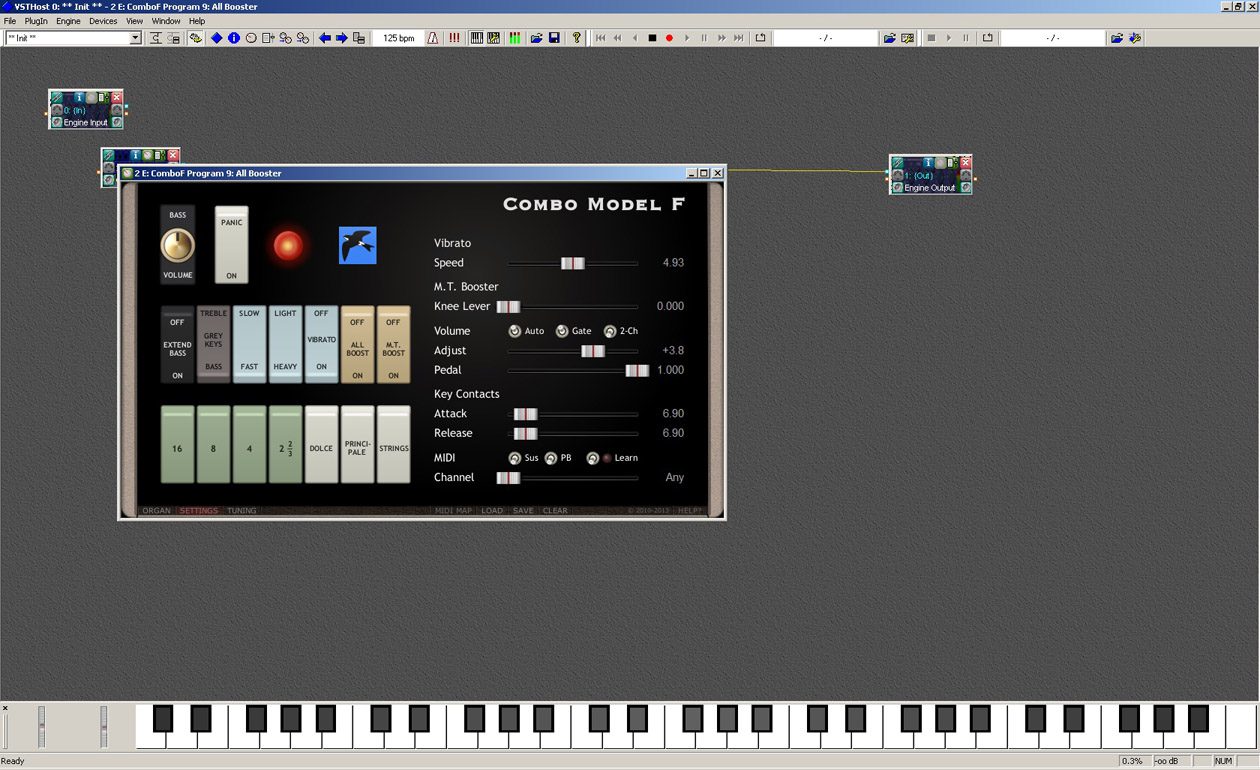
Task: Click the first player's loop icon
Action: 760,38
